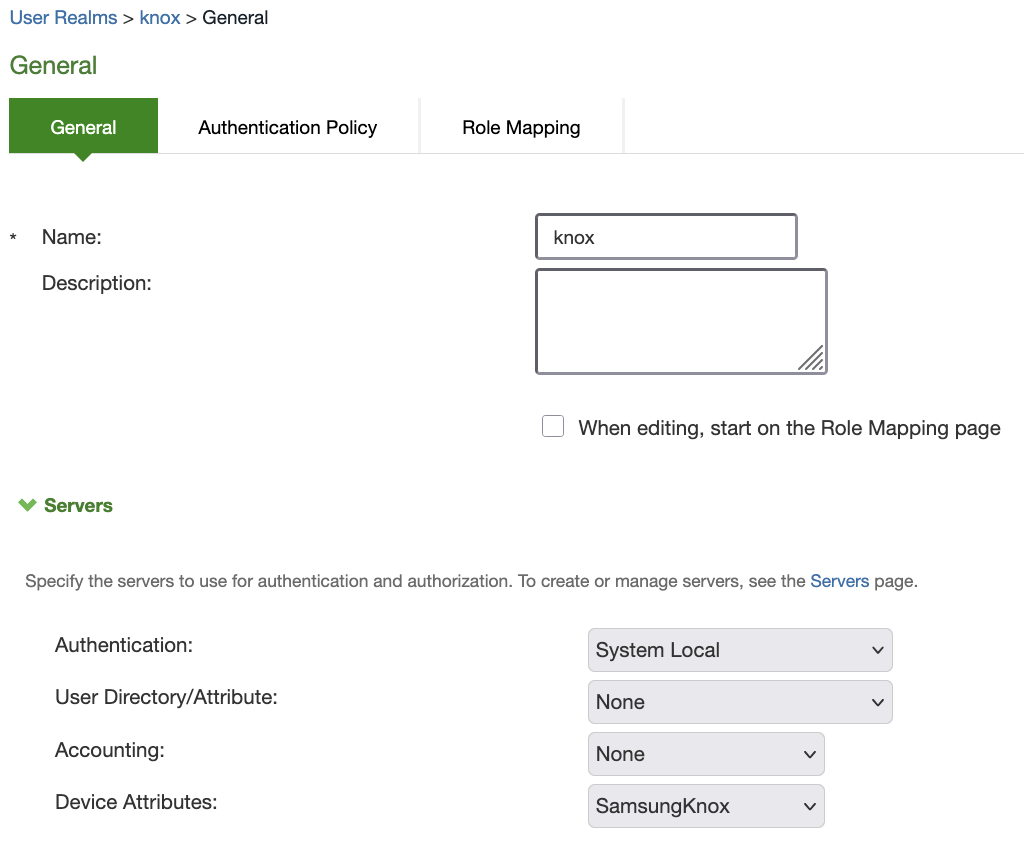Switch to the Authentication Policy tab
Screen dimensions: 1024x844
click(x=287, y=127)
